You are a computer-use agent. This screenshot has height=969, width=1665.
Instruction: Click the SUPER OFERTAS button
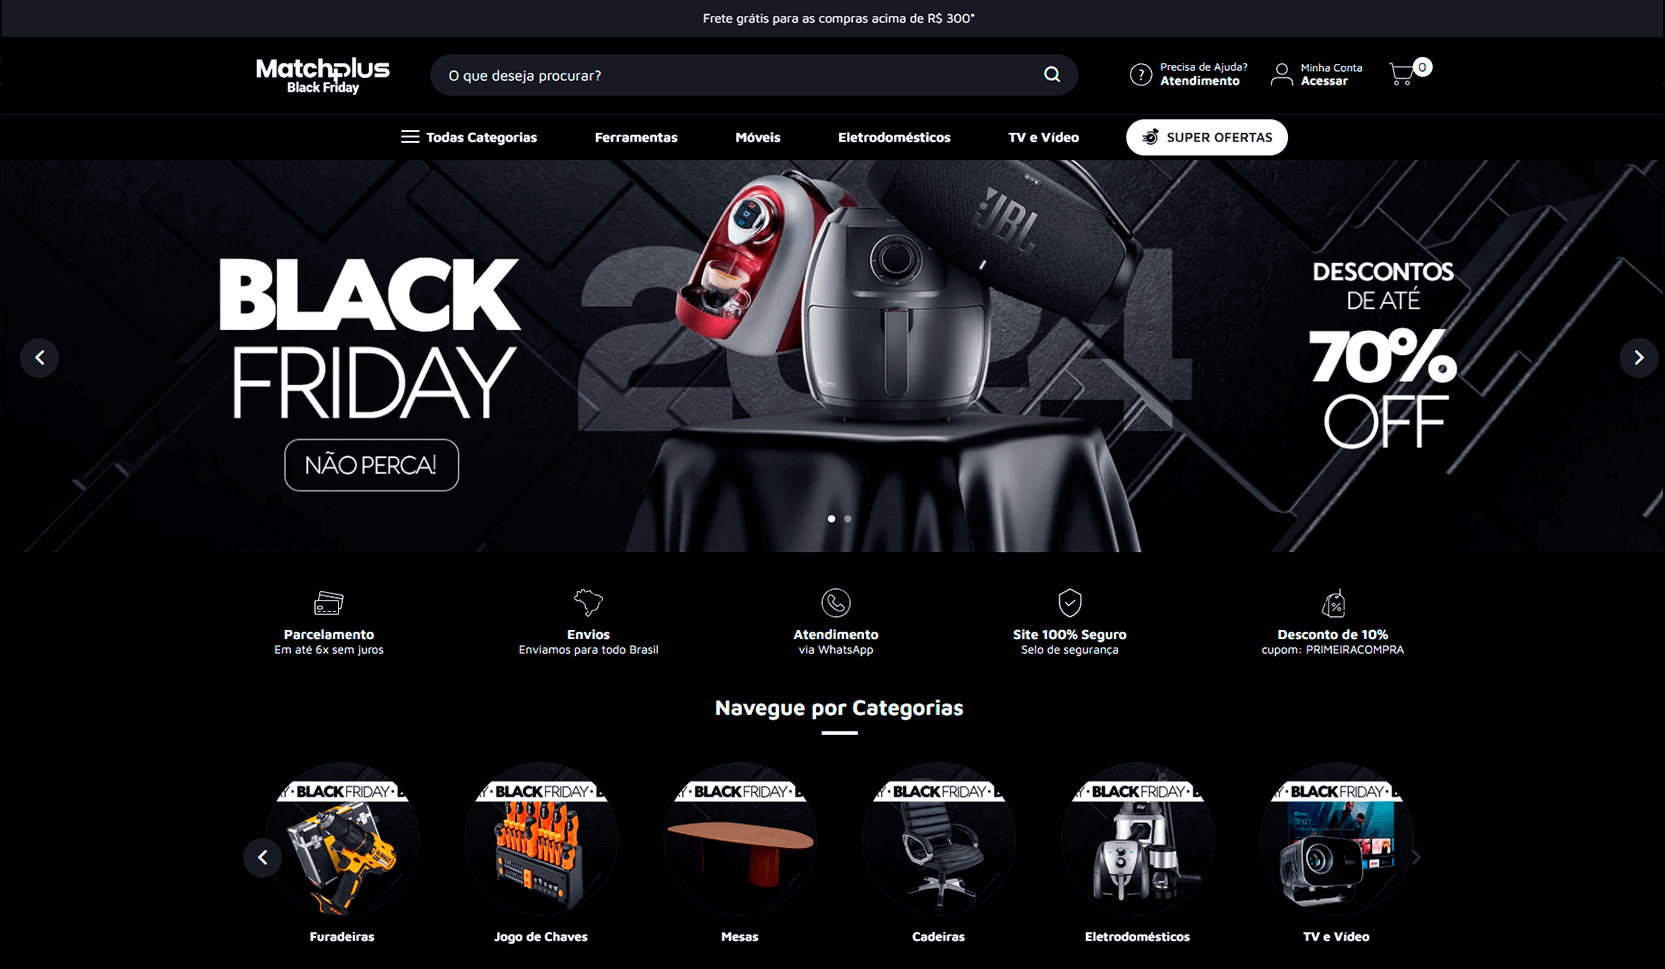click(x=1207, y=137)
